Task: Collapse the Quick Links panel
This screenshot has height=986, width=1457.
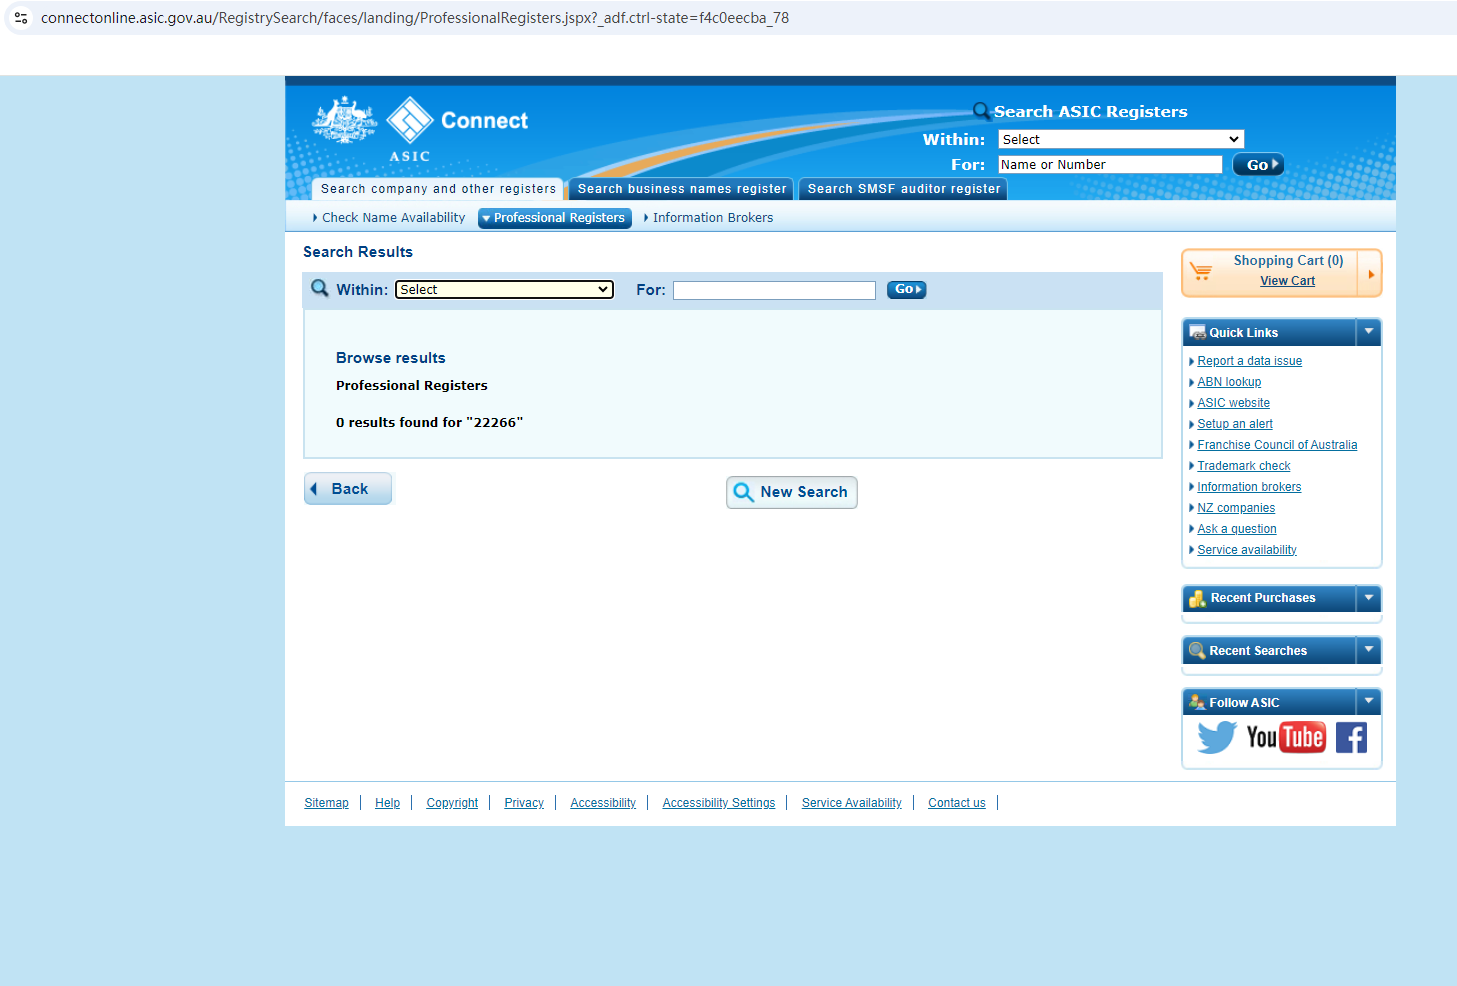Action: click(x=1369, y=332)
